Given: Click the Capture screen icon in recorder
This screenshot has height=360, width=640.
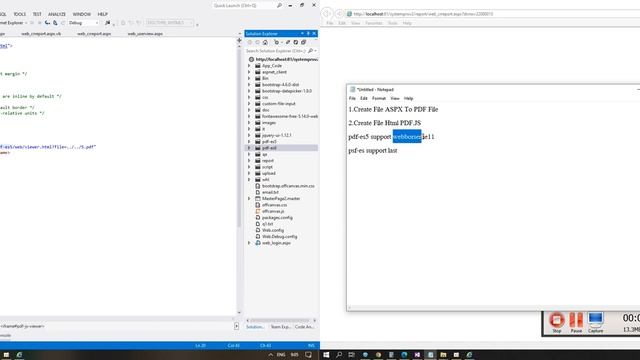Looking at the screenshot, I should coord(596,322).
